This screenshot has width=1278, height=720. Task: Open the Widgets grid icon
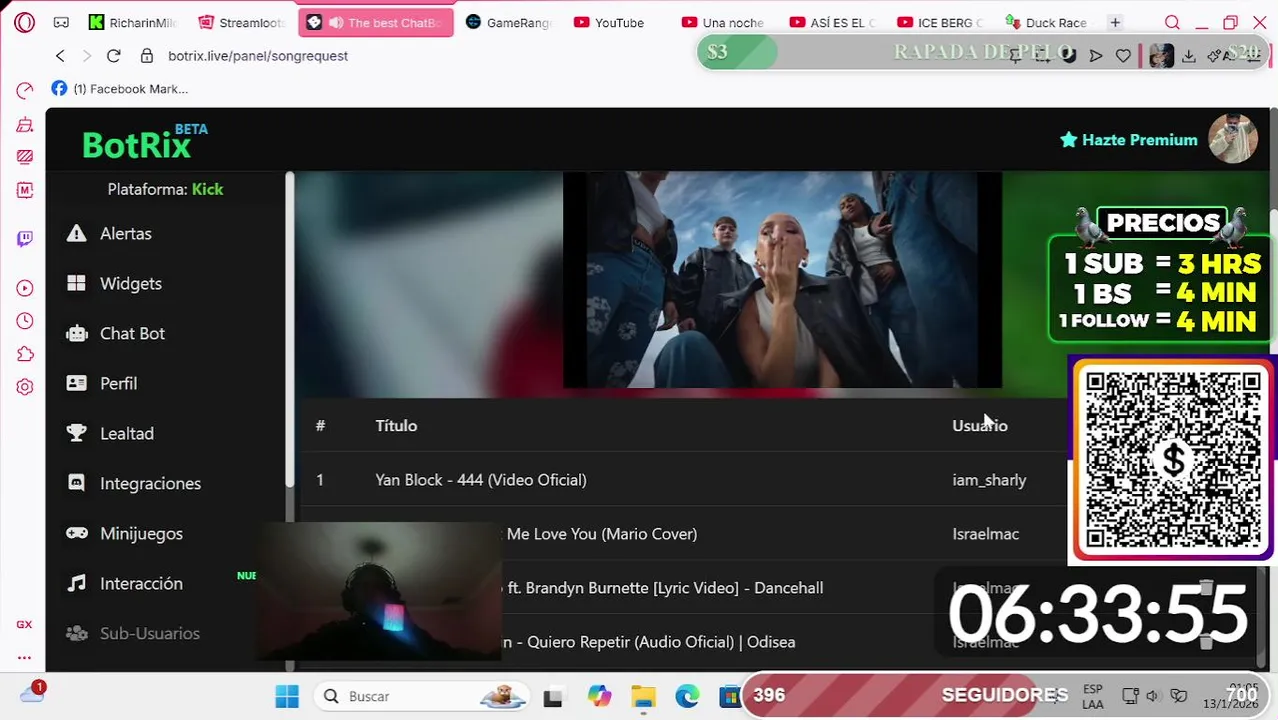point(76,283)
